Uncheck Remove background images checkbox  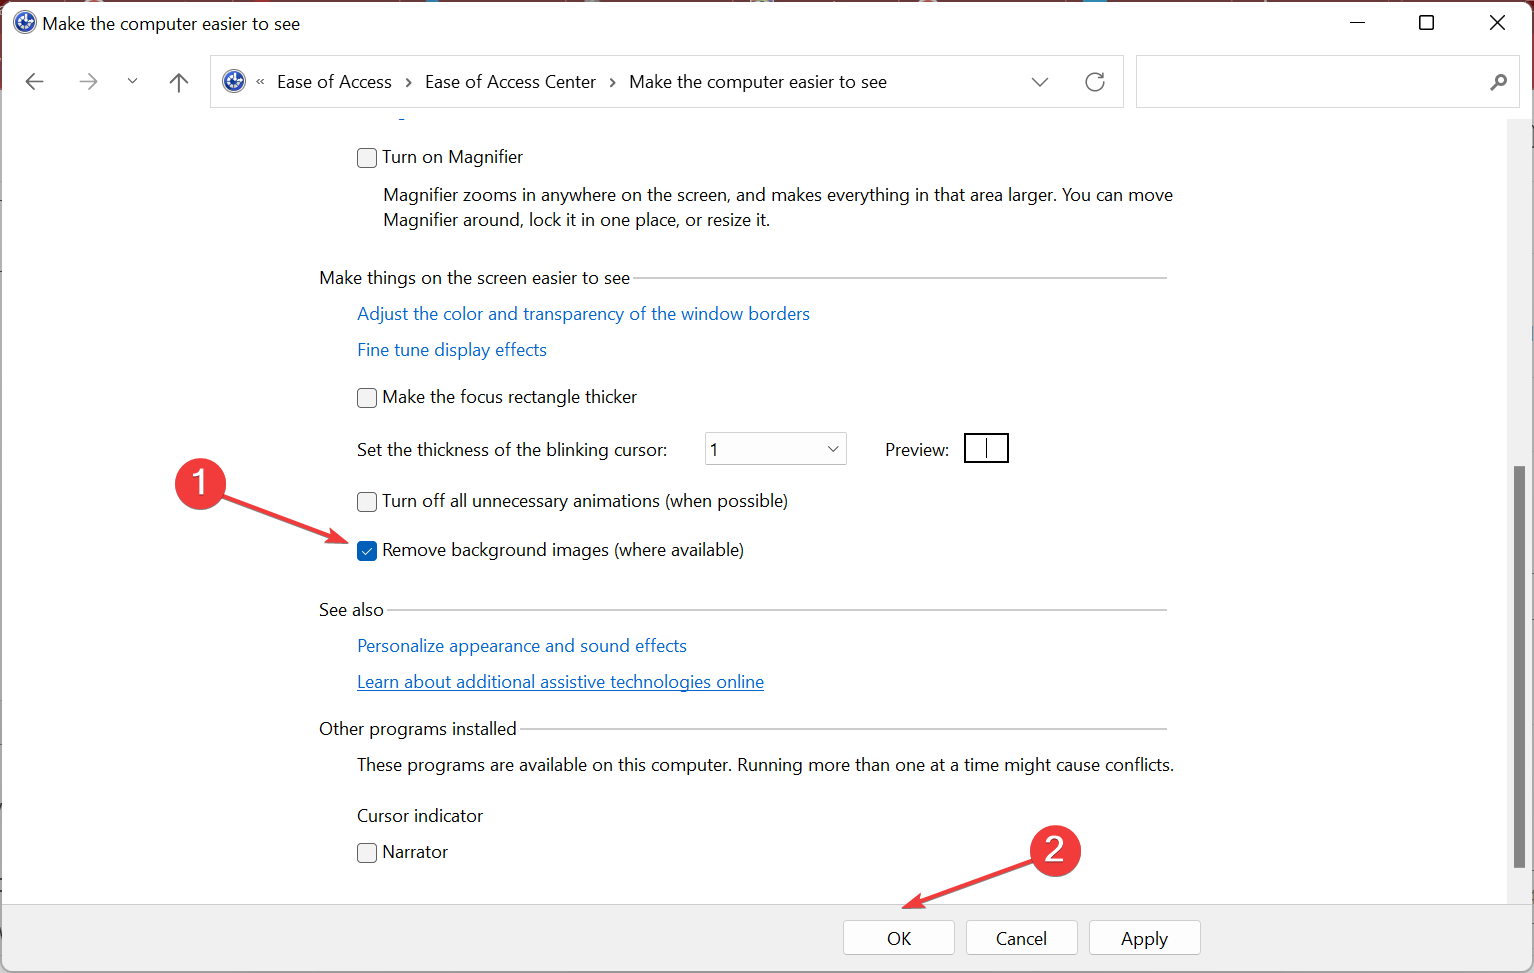tap(367, 551)
